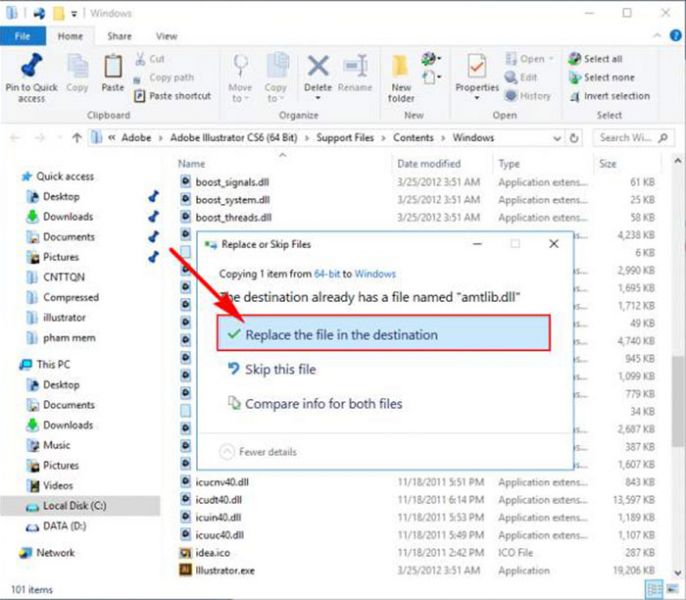
Task: Click History in the Open group
Action: tap(528, 96)
